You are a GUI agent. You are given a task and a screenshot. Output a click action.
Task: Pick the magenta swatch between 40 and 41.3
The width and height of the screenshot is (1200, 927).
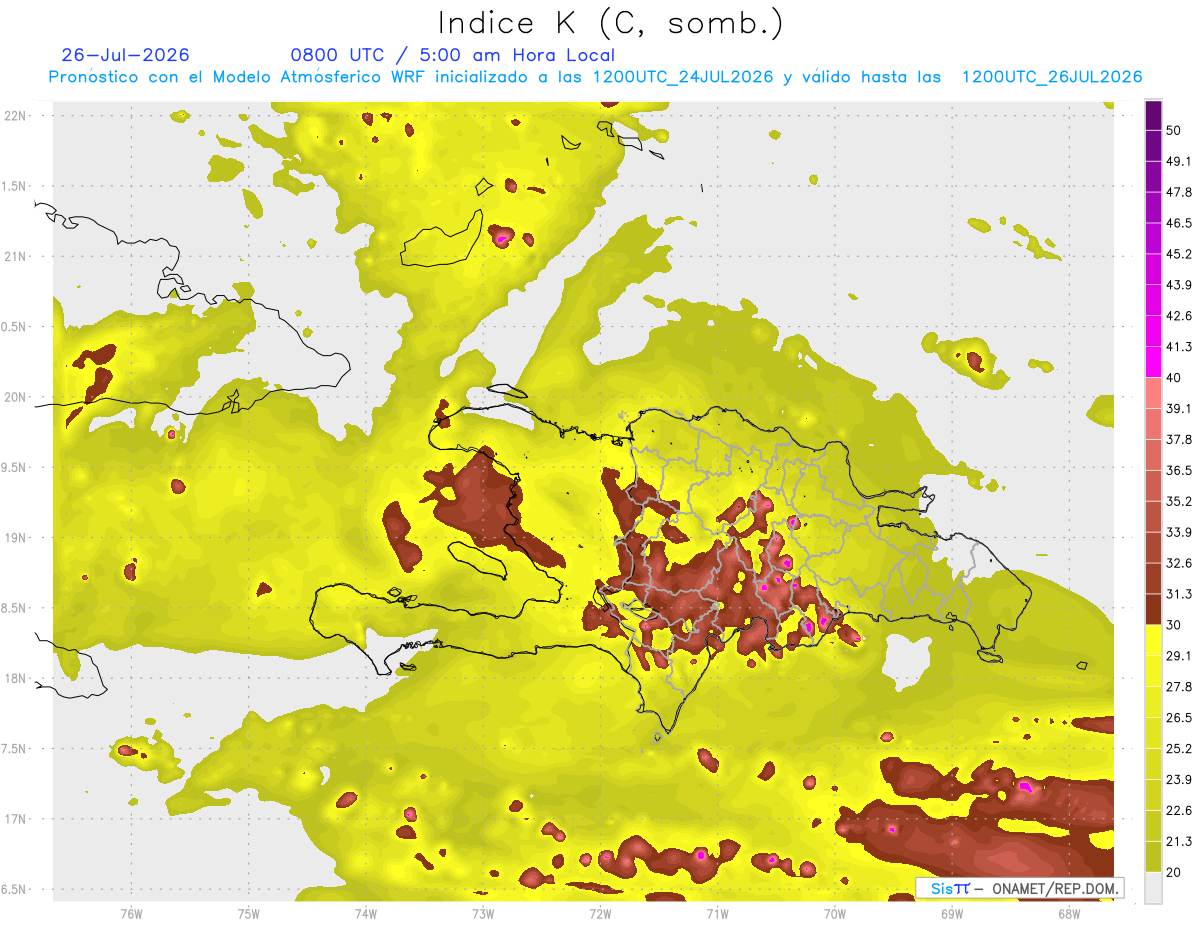point(1153,362)
